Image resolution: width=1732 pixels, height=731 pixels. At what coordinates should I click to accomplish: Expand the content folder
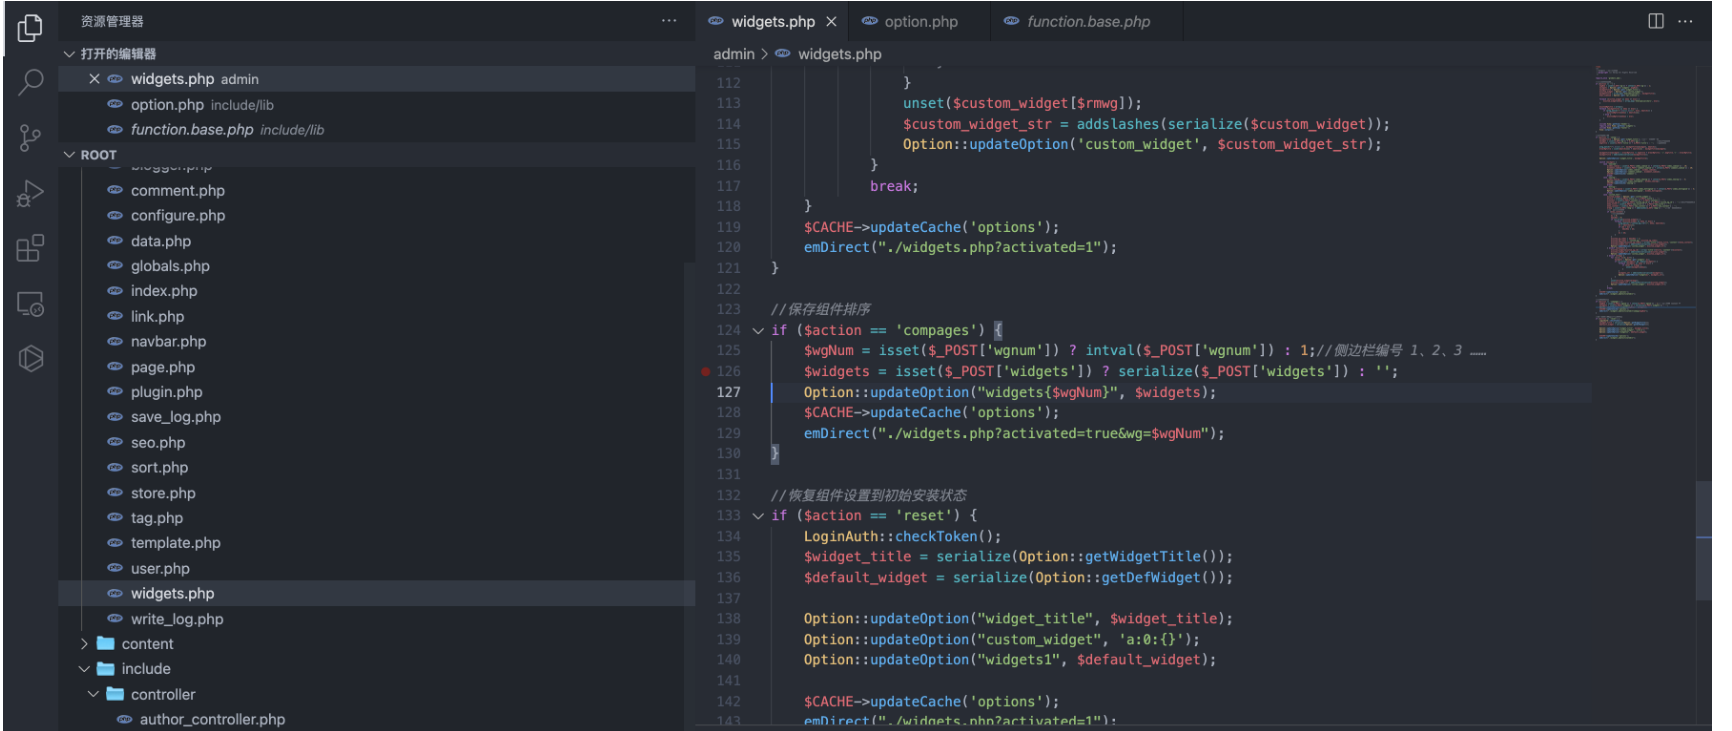click(147, 644)
